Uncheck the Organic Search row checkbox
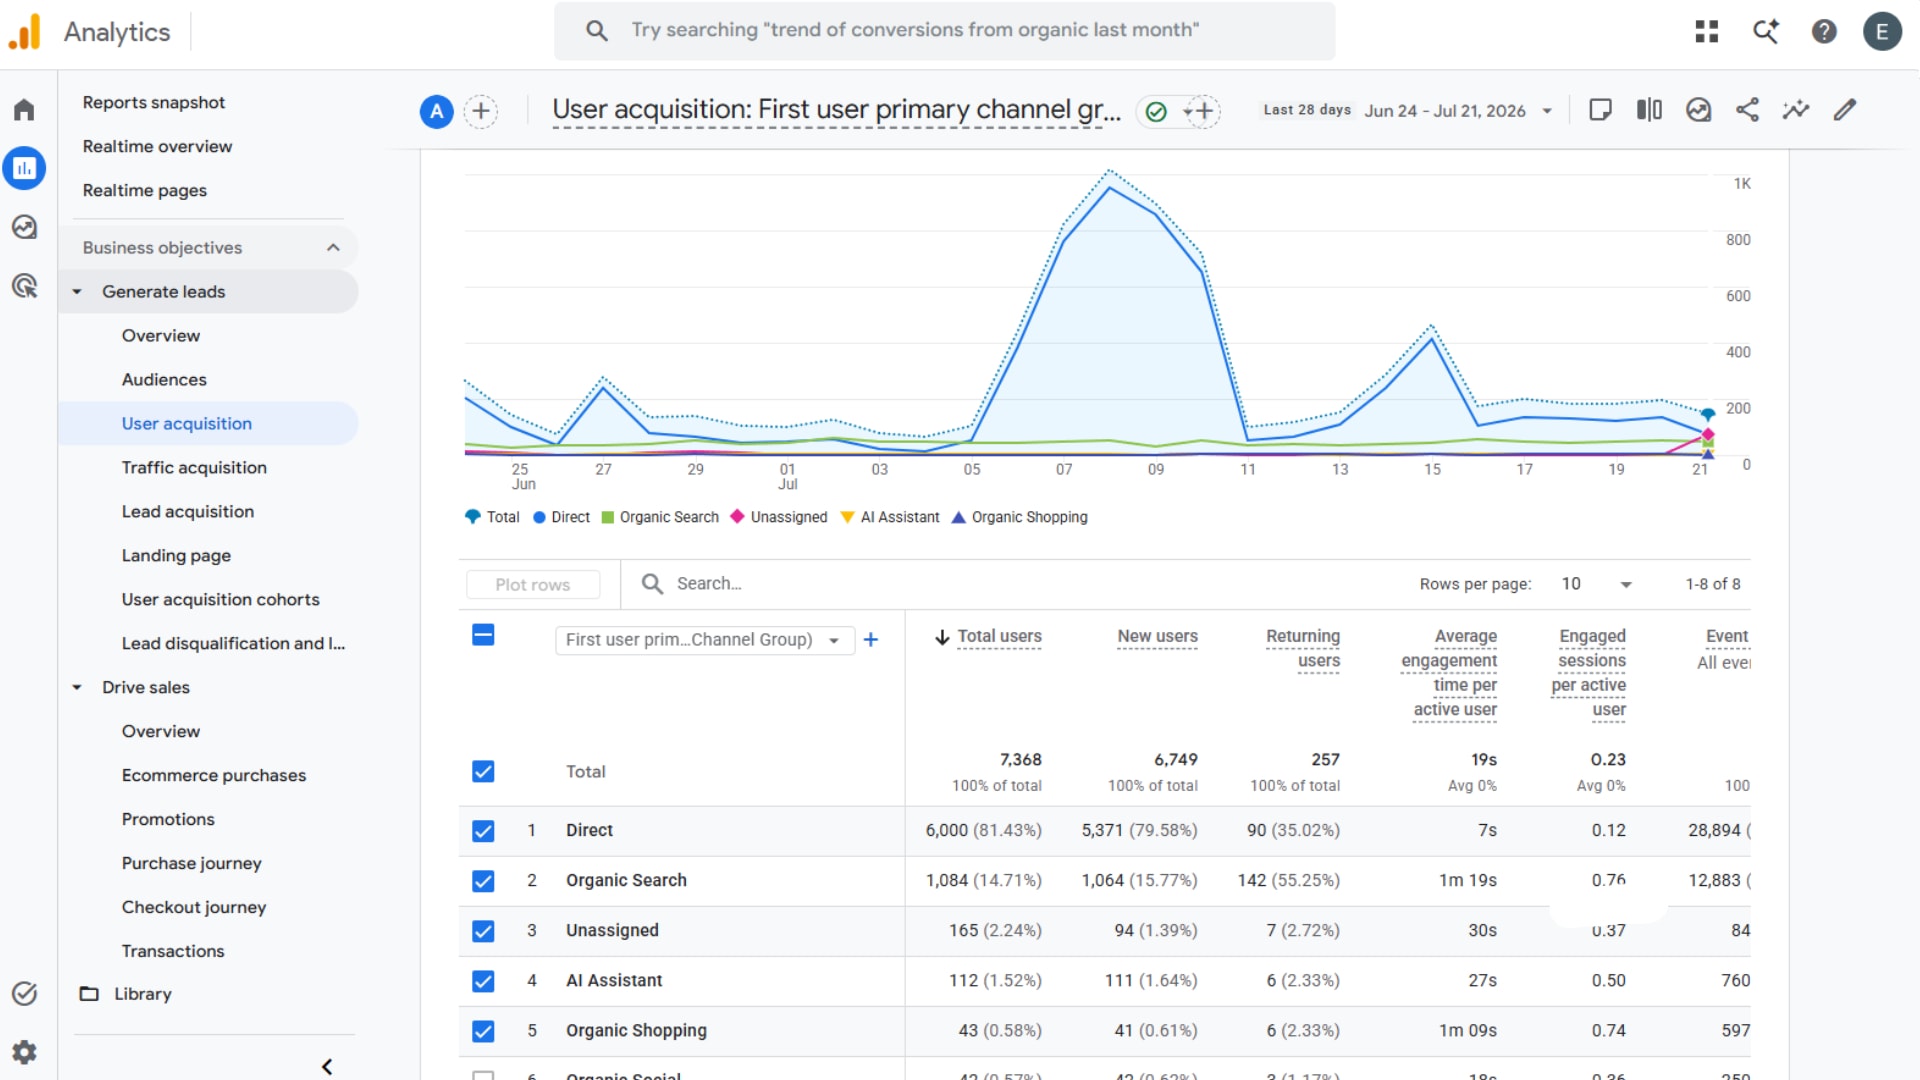This screenshot has width=1920, height=1080. pos(483,881)
